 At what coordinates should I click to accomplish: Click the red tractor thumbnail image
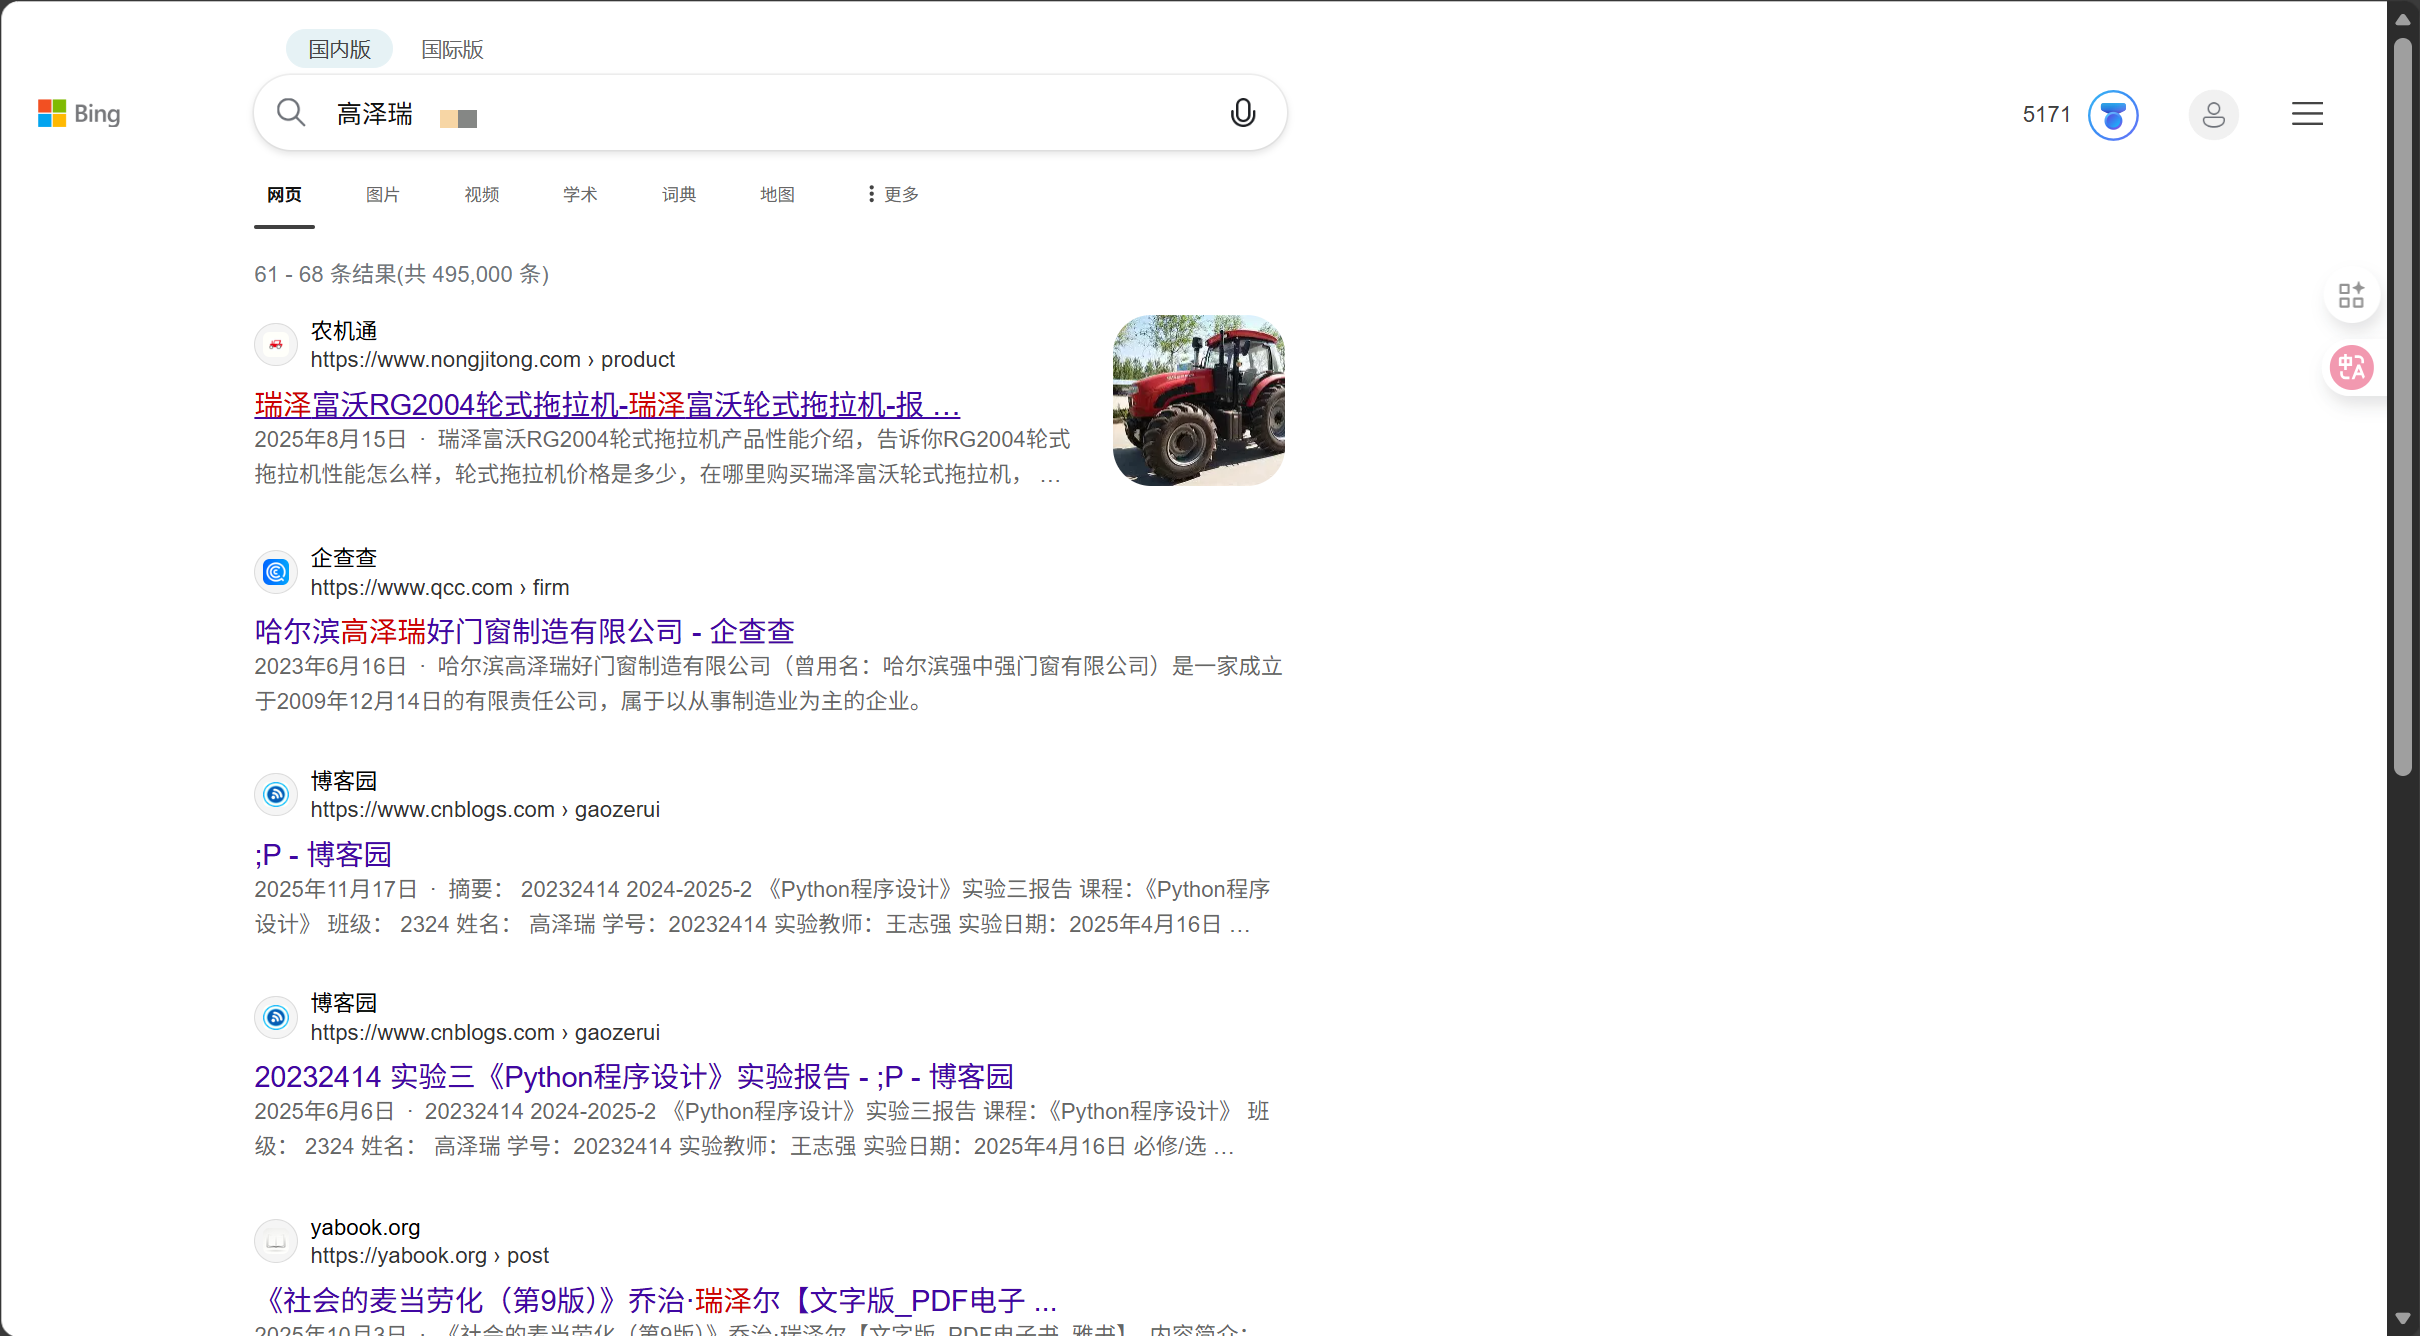click(1197, 399)
